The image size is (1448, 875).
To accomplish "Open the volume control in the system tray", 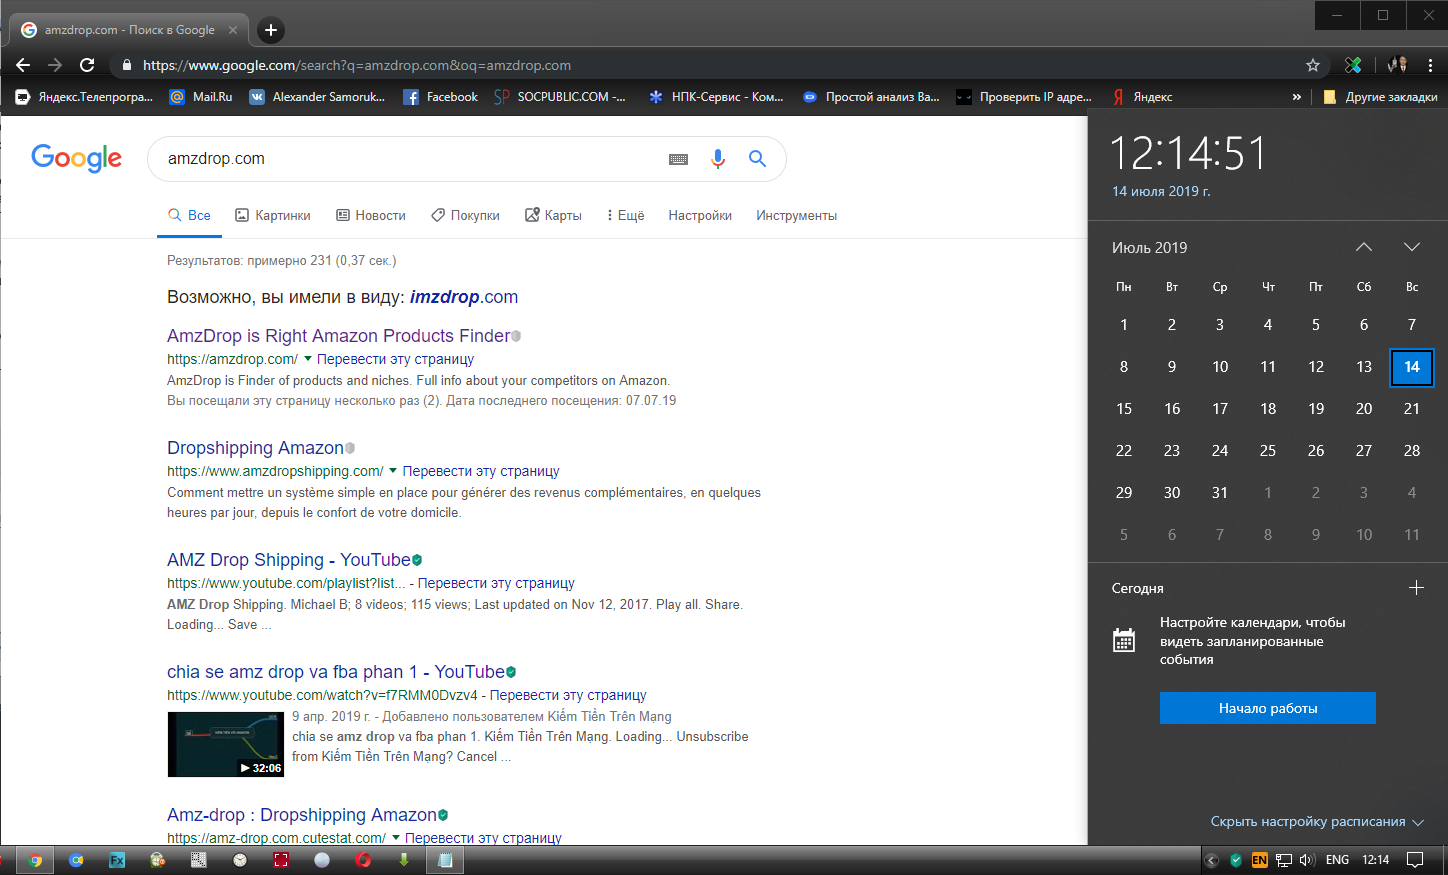I will (x=1307, y=860).
